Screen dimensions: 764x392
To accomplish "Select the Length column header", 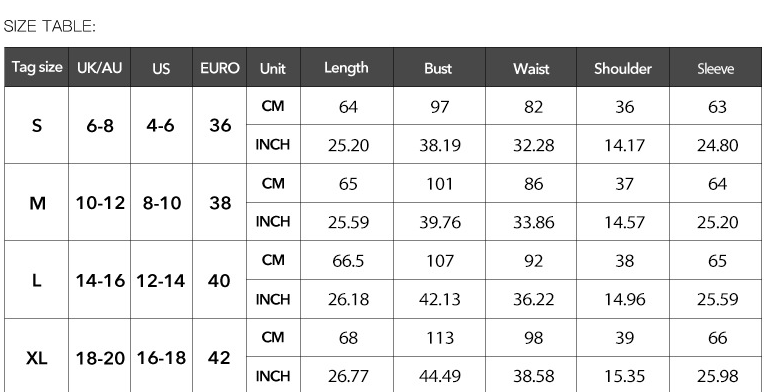I will pos(346,67).
